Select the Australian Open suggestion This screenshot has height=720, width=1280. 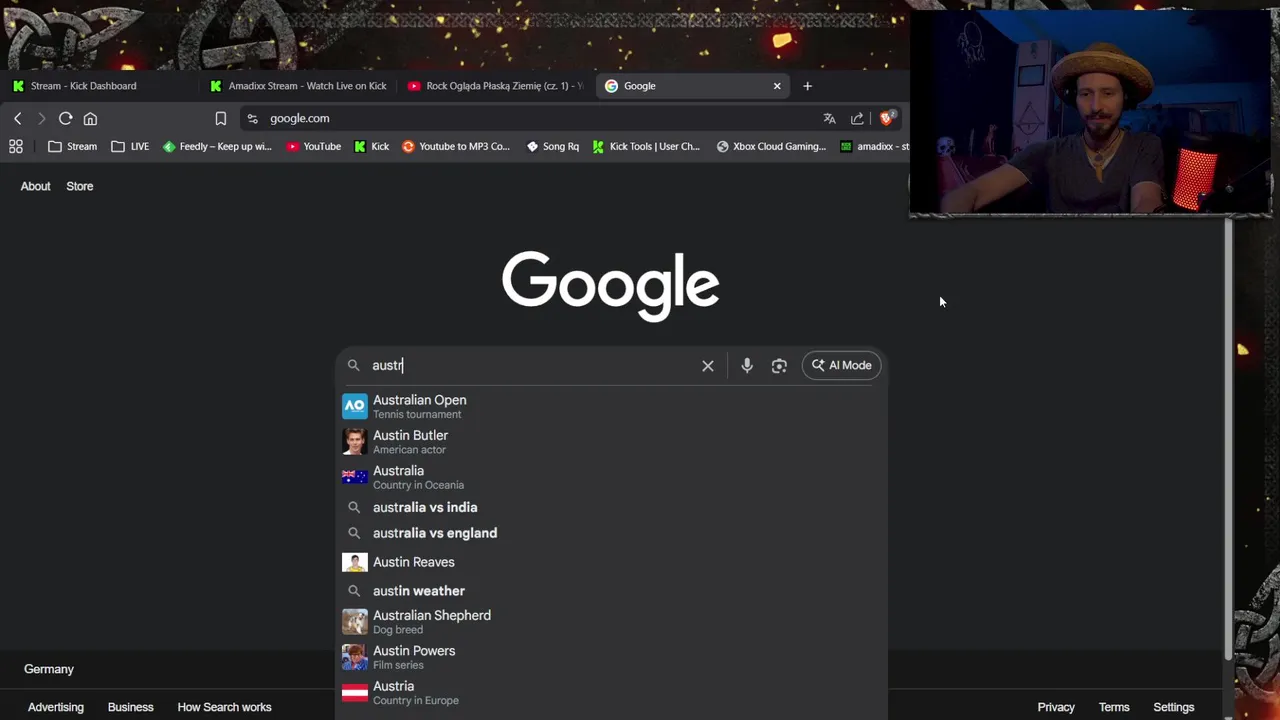click(x=611, y=406)
